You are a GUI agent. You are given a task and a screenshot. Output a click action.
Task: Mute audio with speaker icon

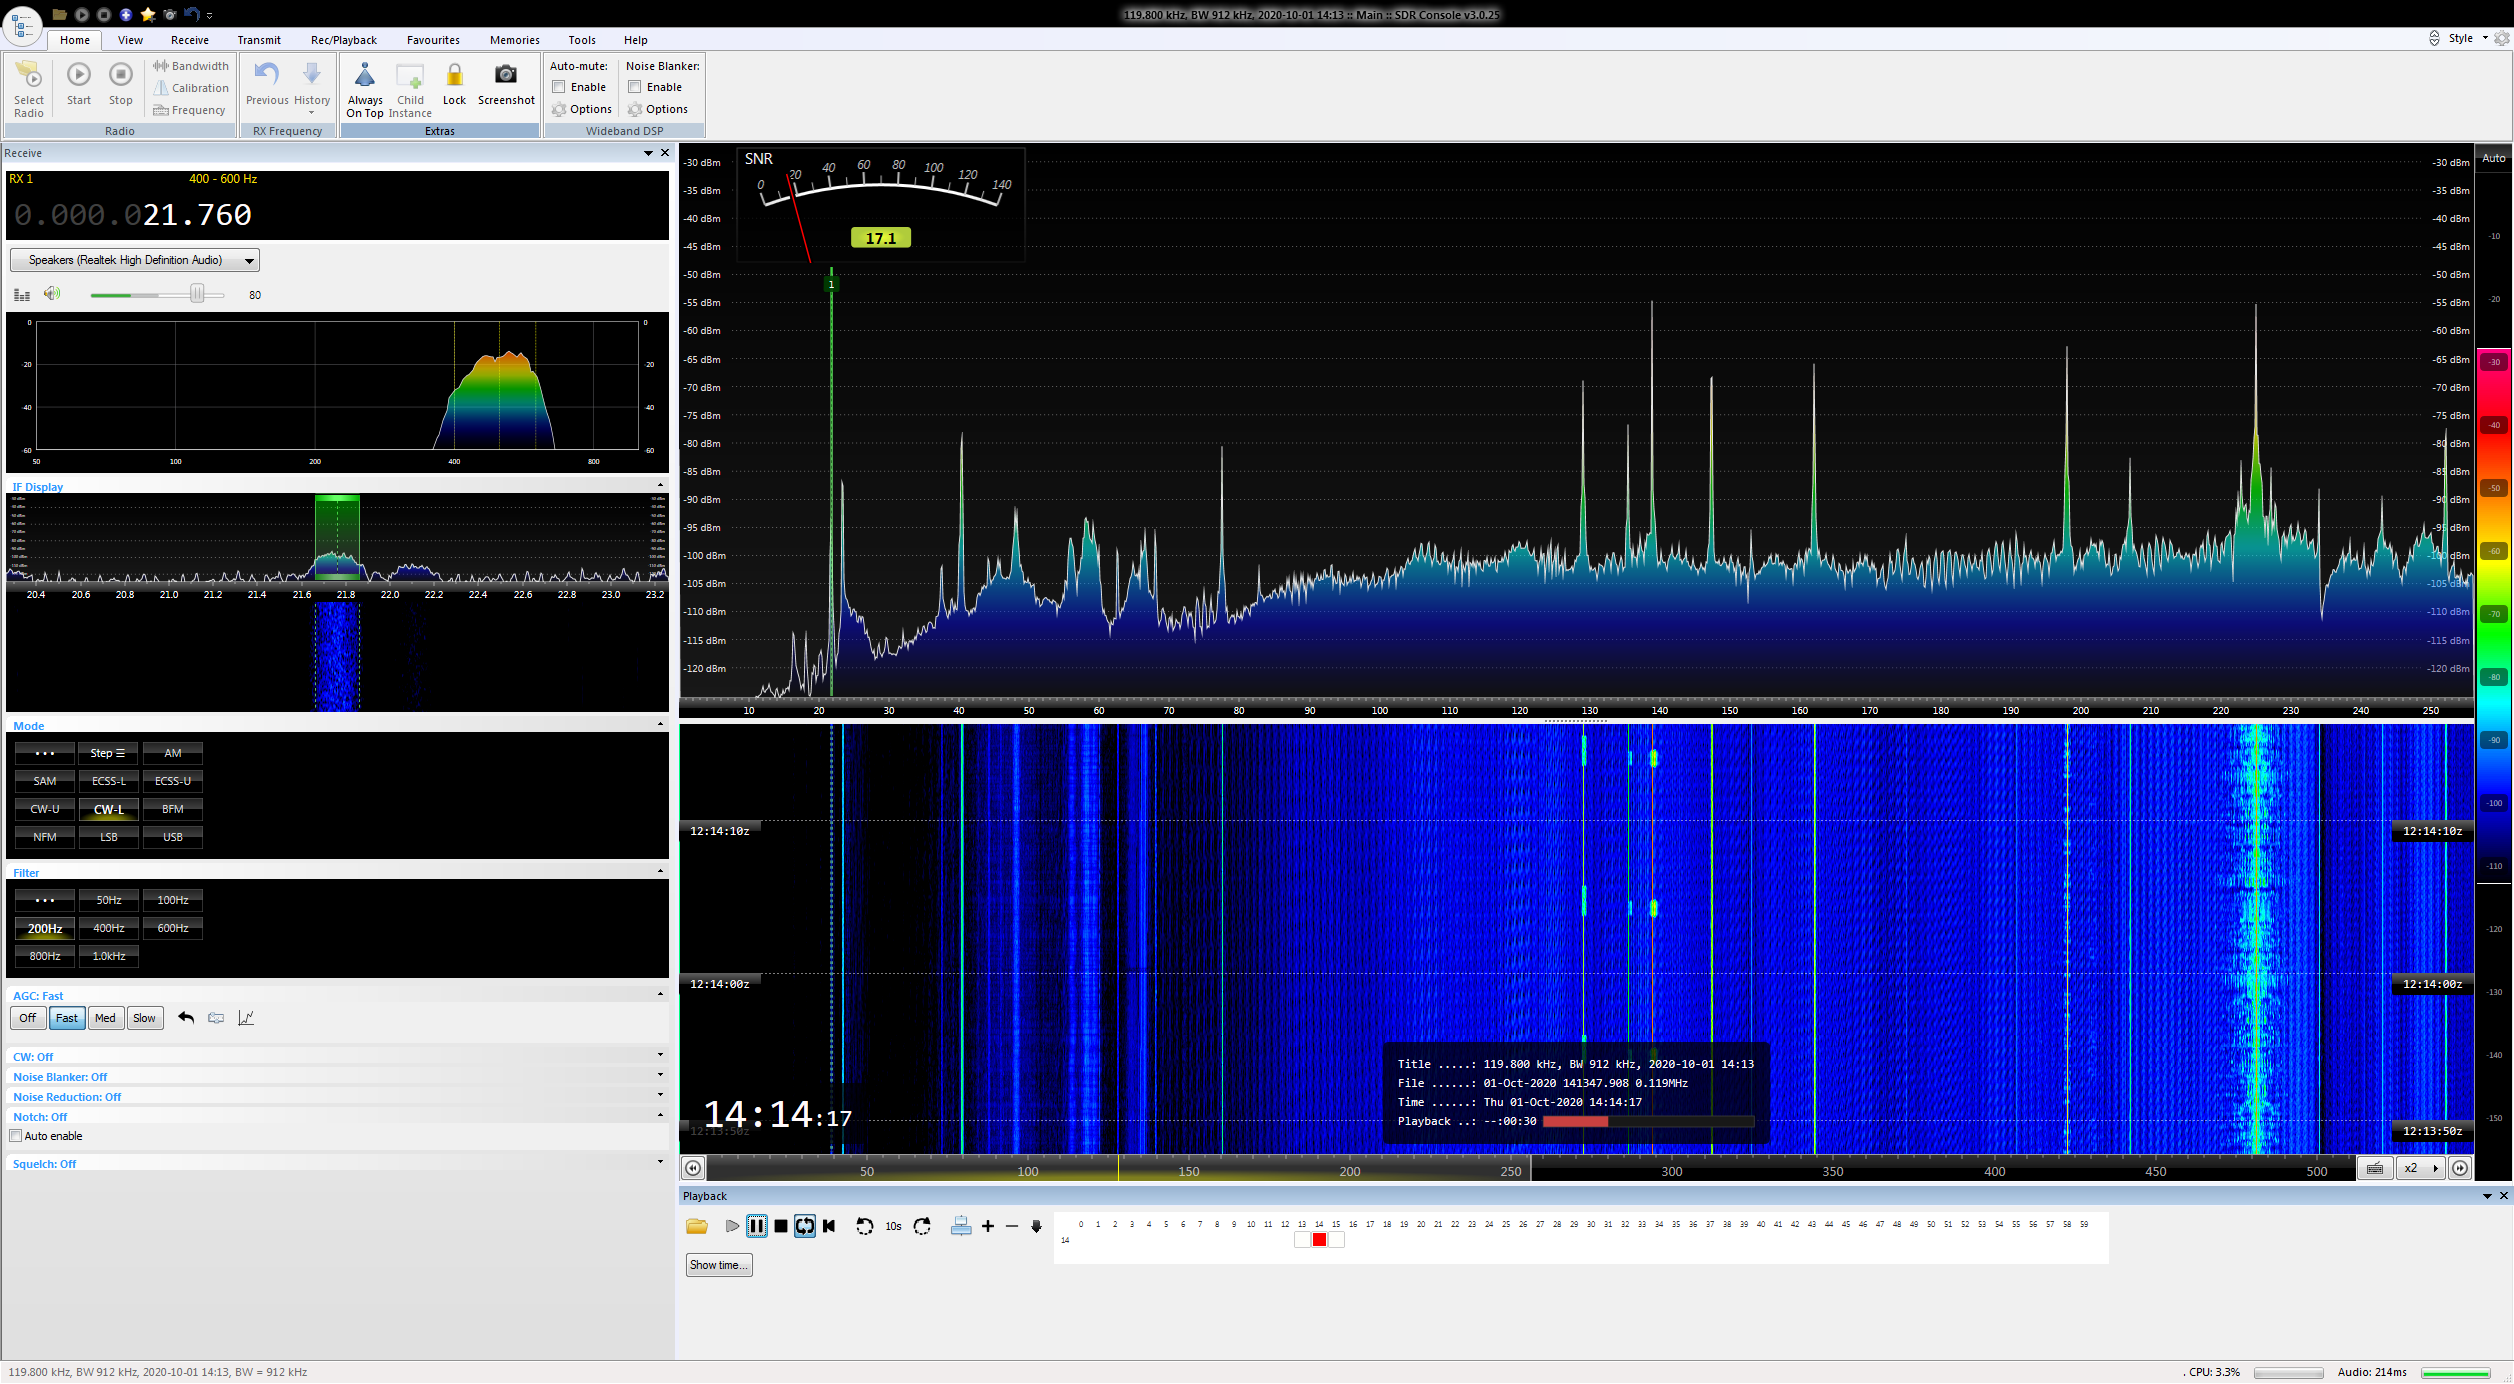coord(52,294)
